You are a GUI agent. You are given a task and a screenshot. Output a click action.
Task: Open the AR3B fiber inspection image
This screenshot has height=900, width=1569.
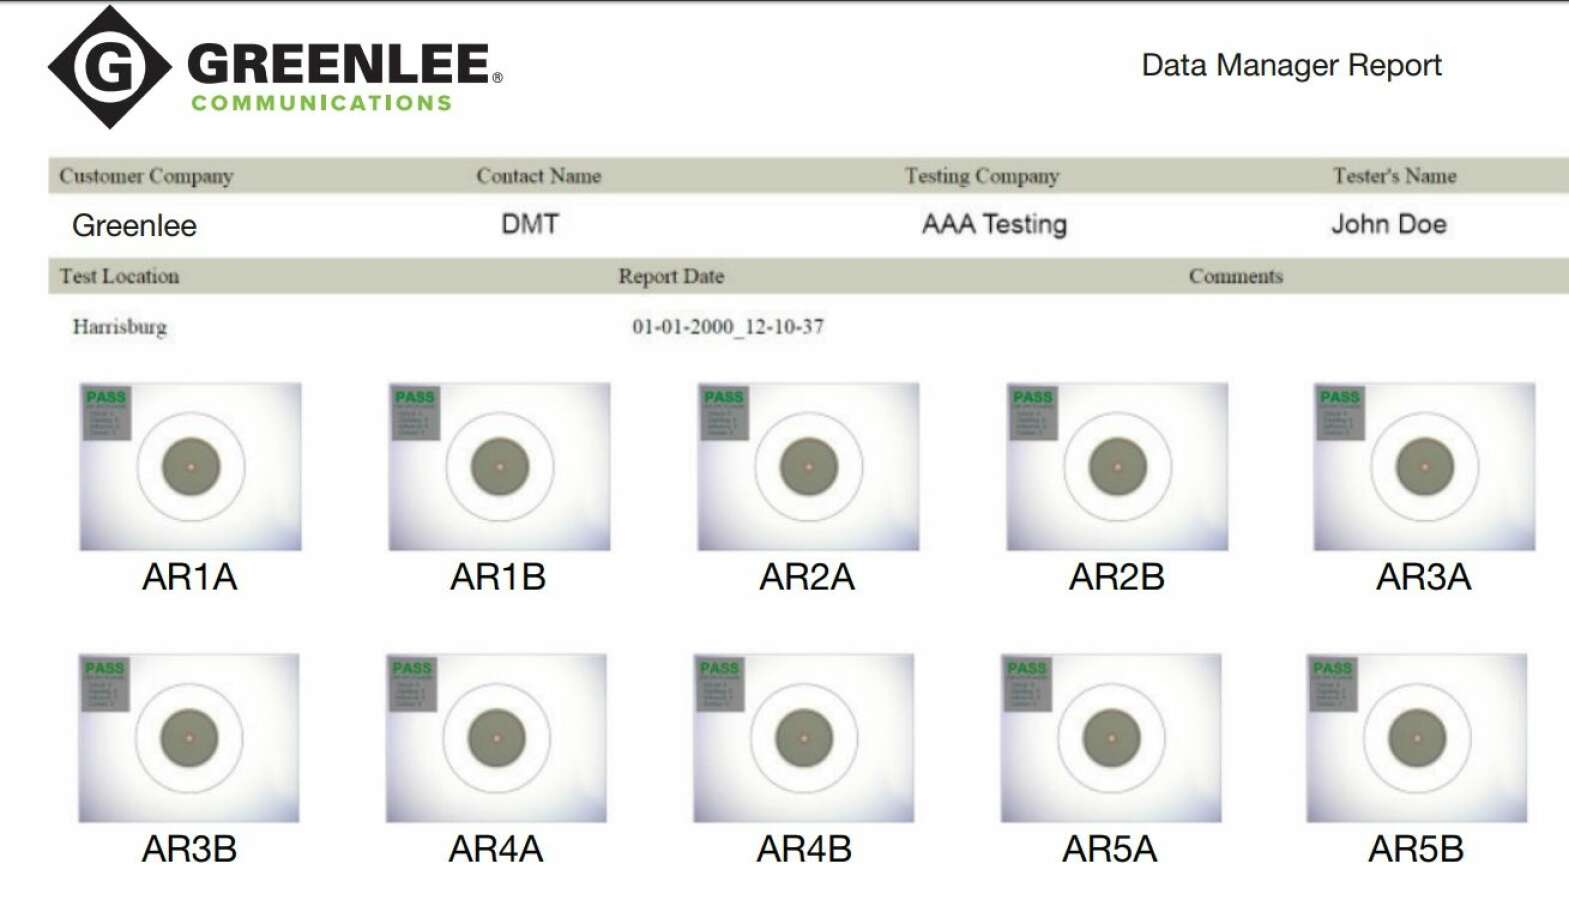(x=189, y=738)
